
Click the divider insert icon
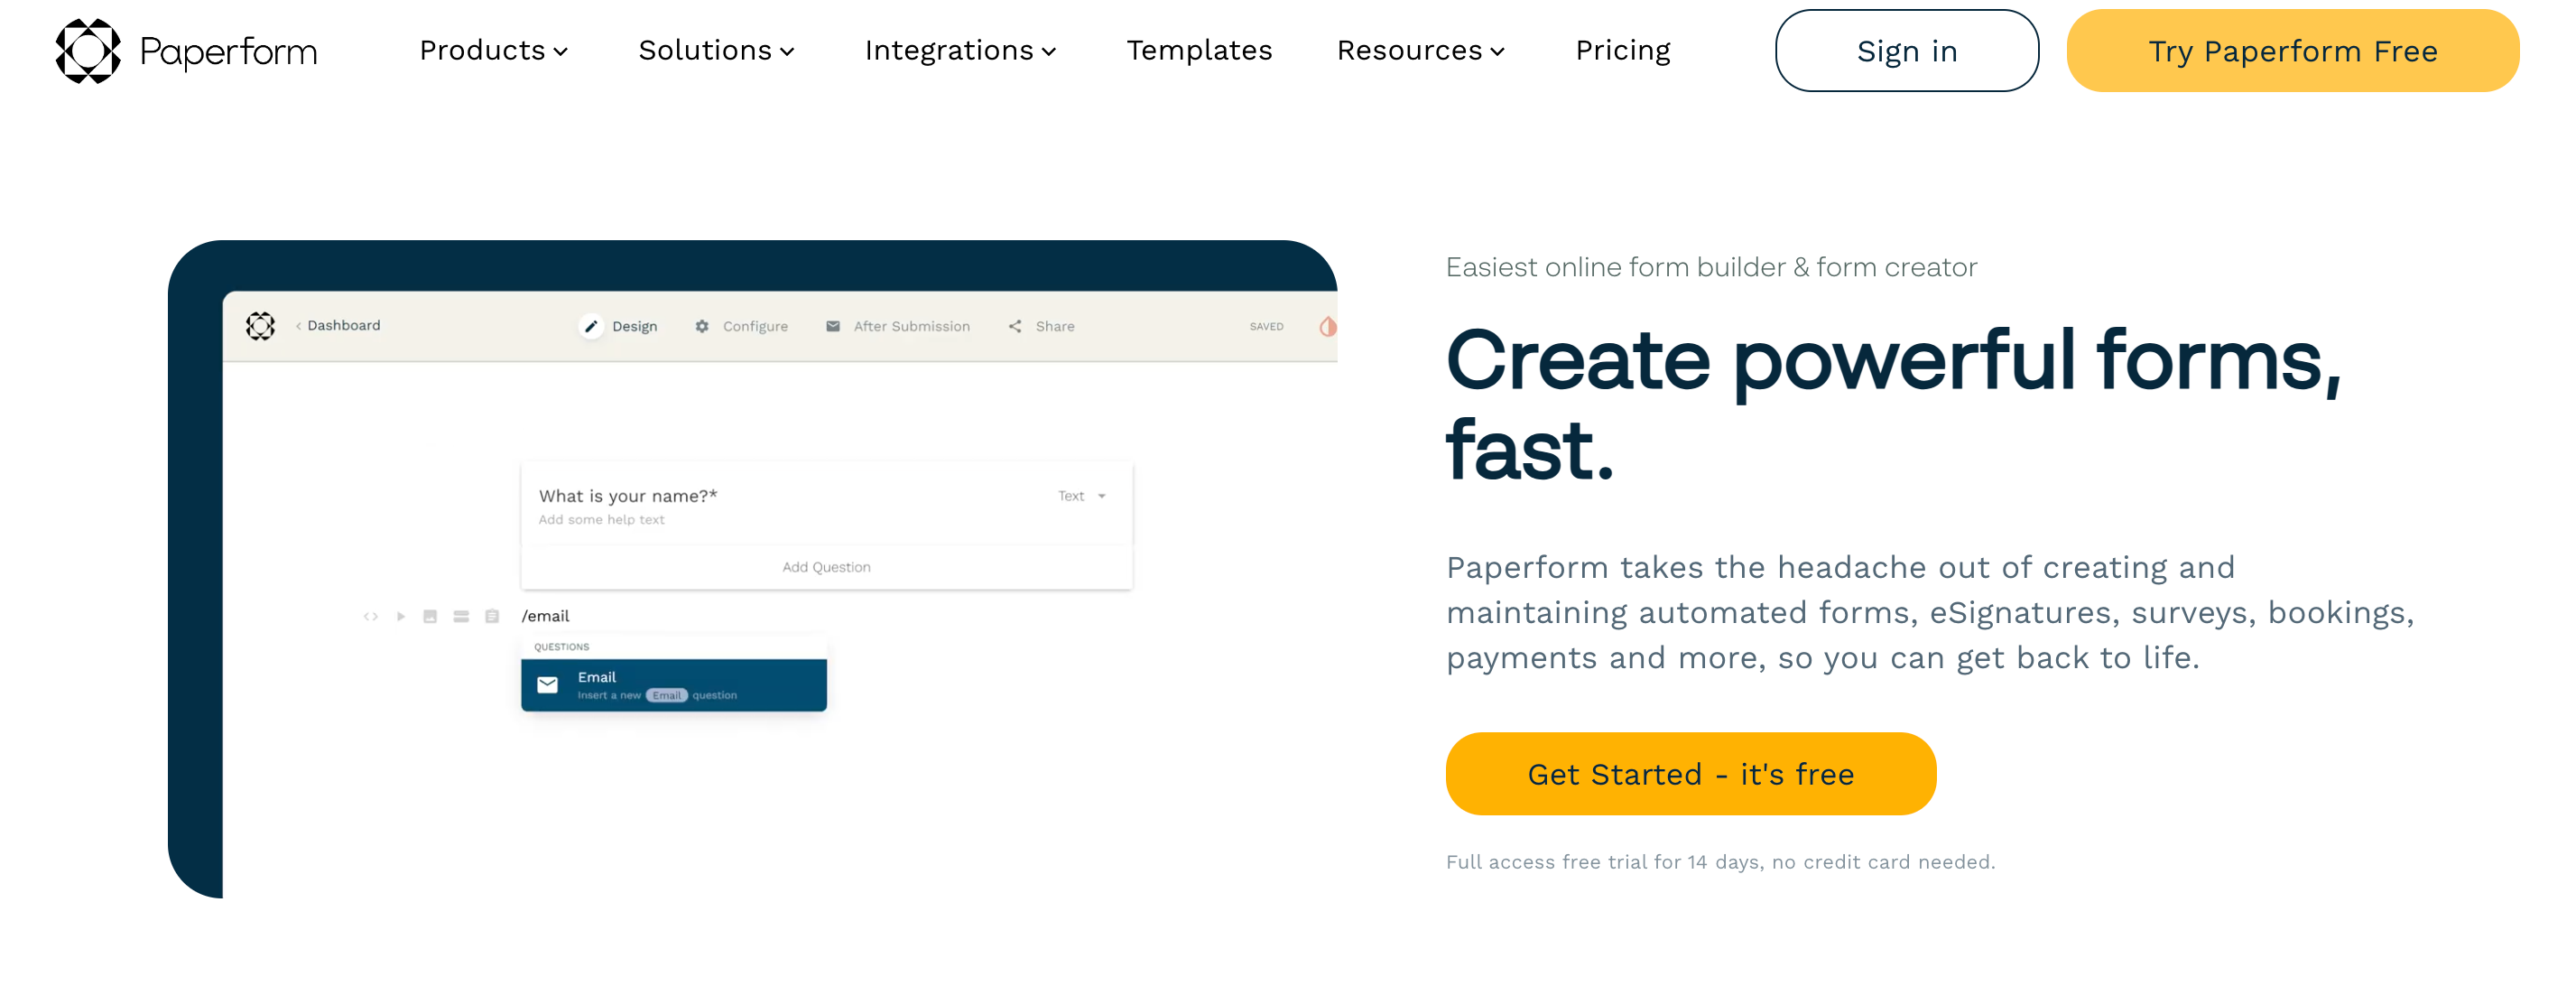(x=461, y=616)
